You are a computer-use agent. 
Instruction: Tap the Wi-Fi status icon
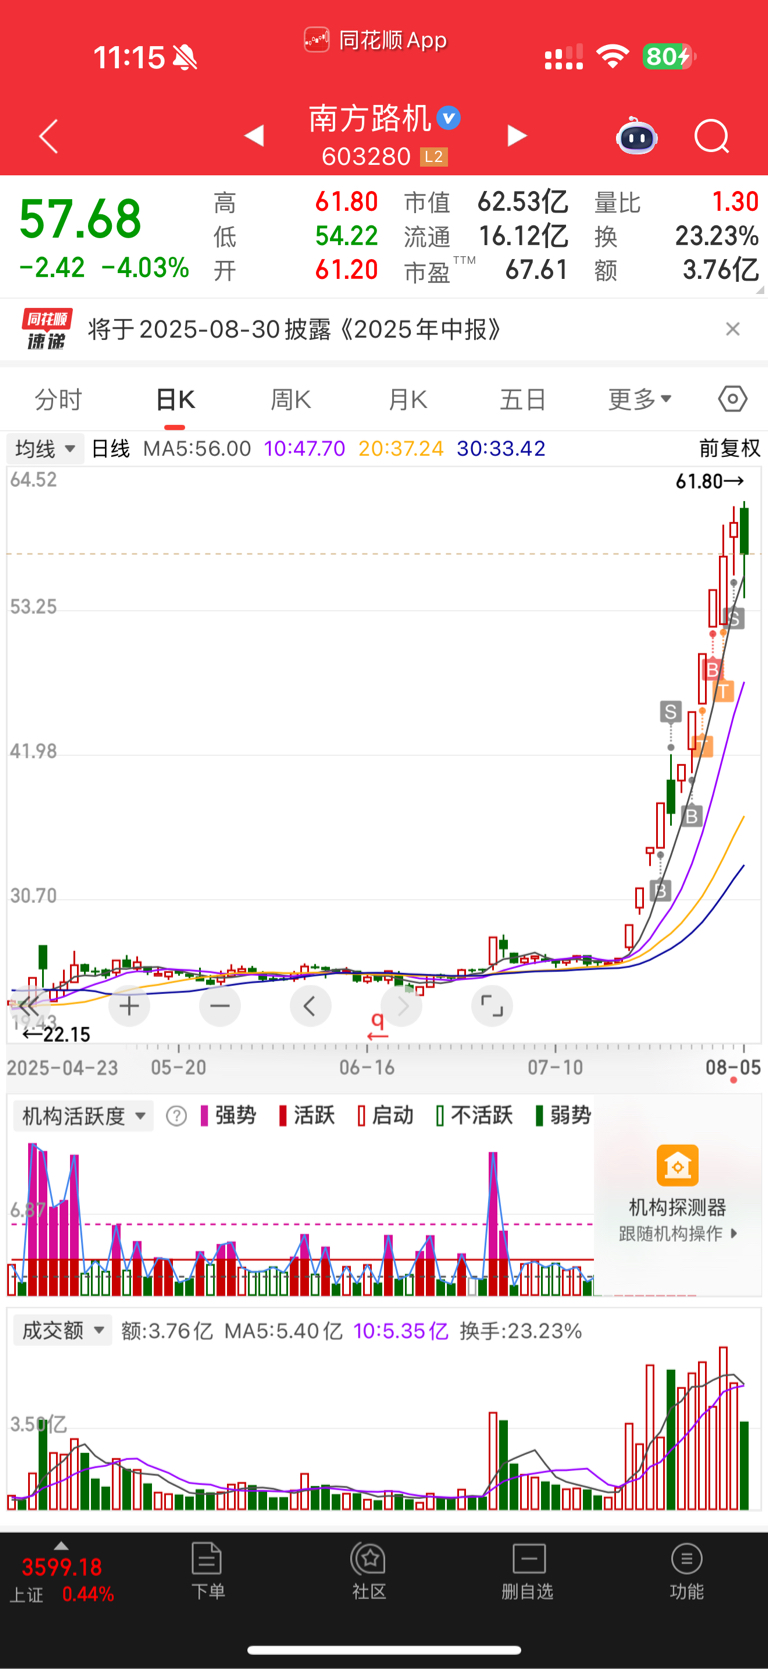[x=612, y=57]
